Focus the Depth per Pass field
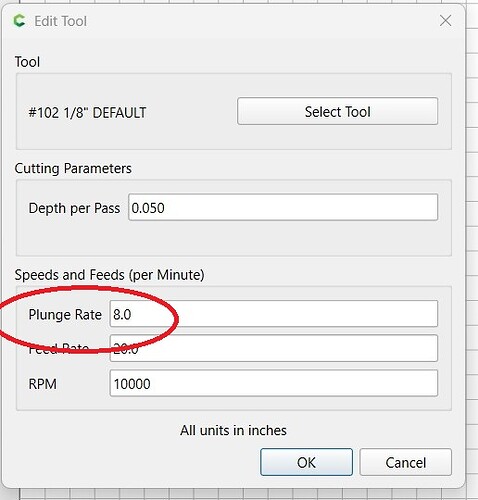 pyautogui.click(x=283, y=207)
